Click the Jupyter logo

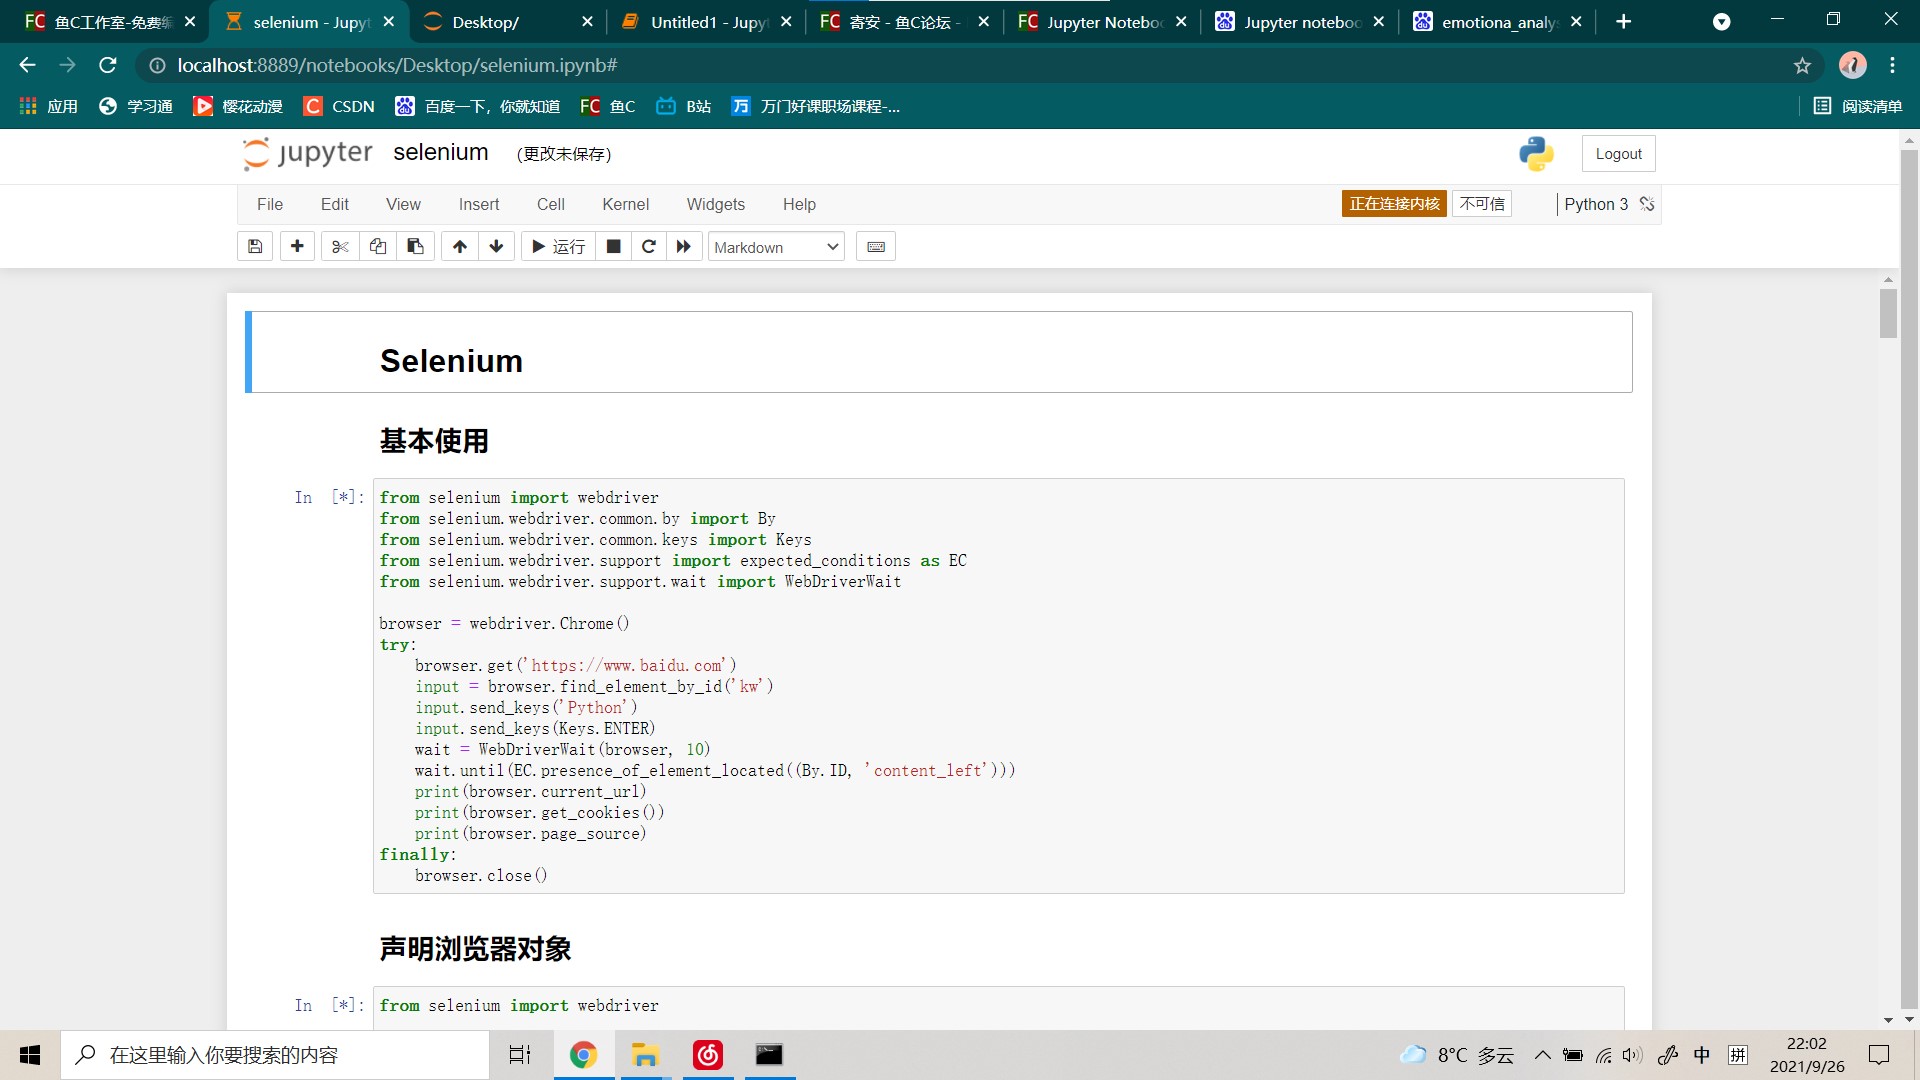(x=307, y=153)
